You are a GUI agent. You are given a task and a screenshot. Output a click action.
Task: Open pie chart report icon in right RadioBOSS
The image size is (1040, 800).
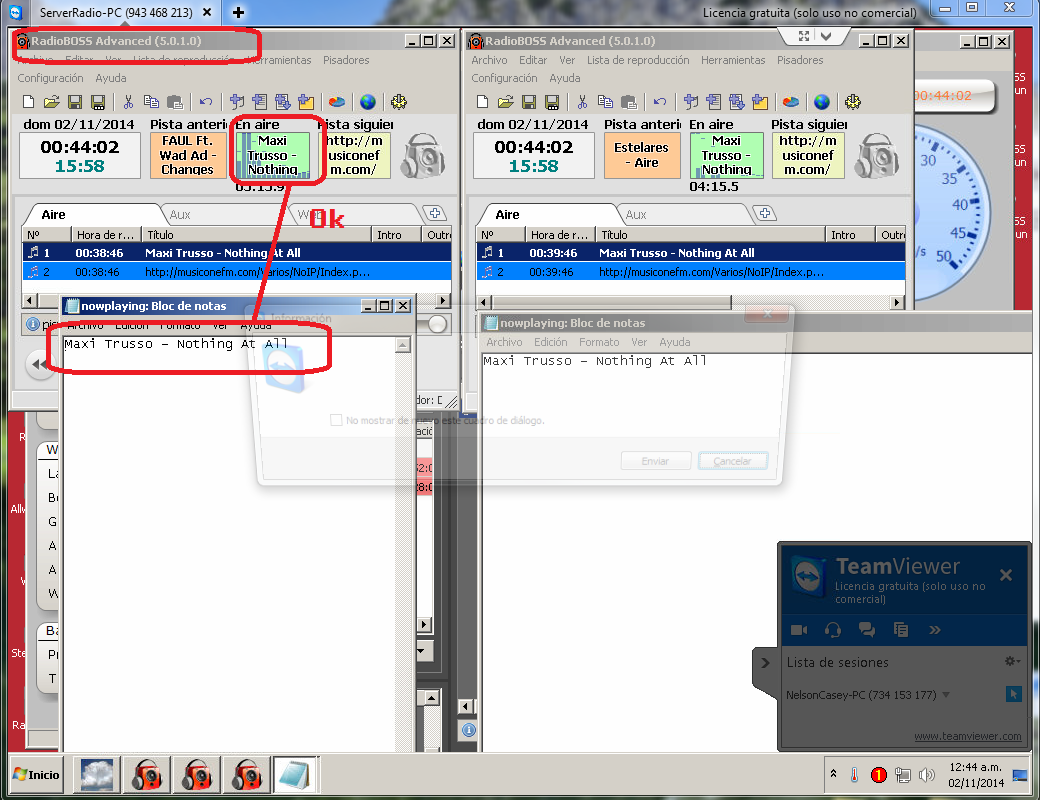tap(791, 101)
